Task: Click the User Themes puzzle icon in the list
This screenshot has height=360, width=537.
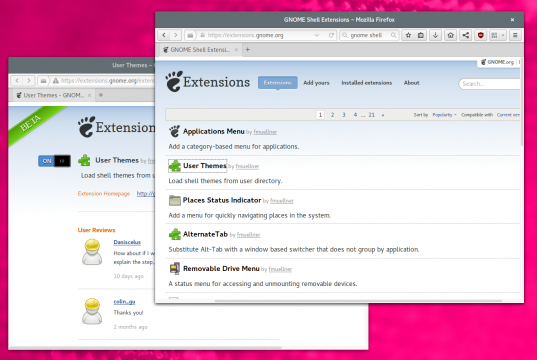Action: point(175,166)
